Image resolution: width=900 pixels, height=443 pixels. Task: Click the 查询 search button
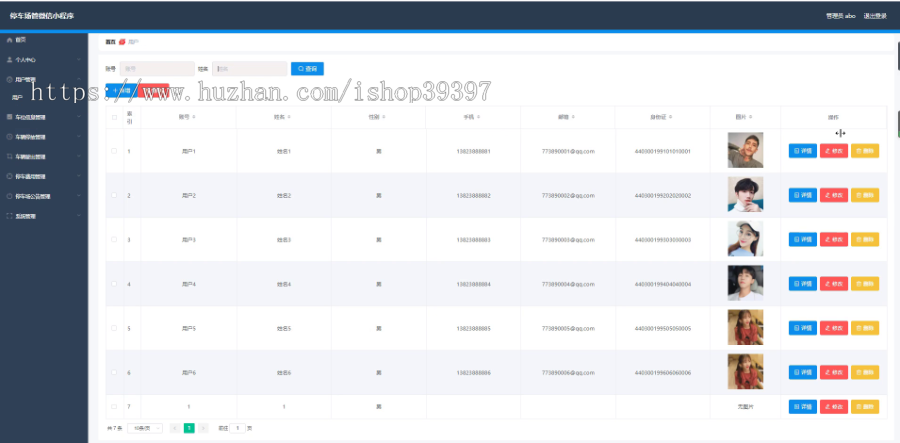point(307,69)
